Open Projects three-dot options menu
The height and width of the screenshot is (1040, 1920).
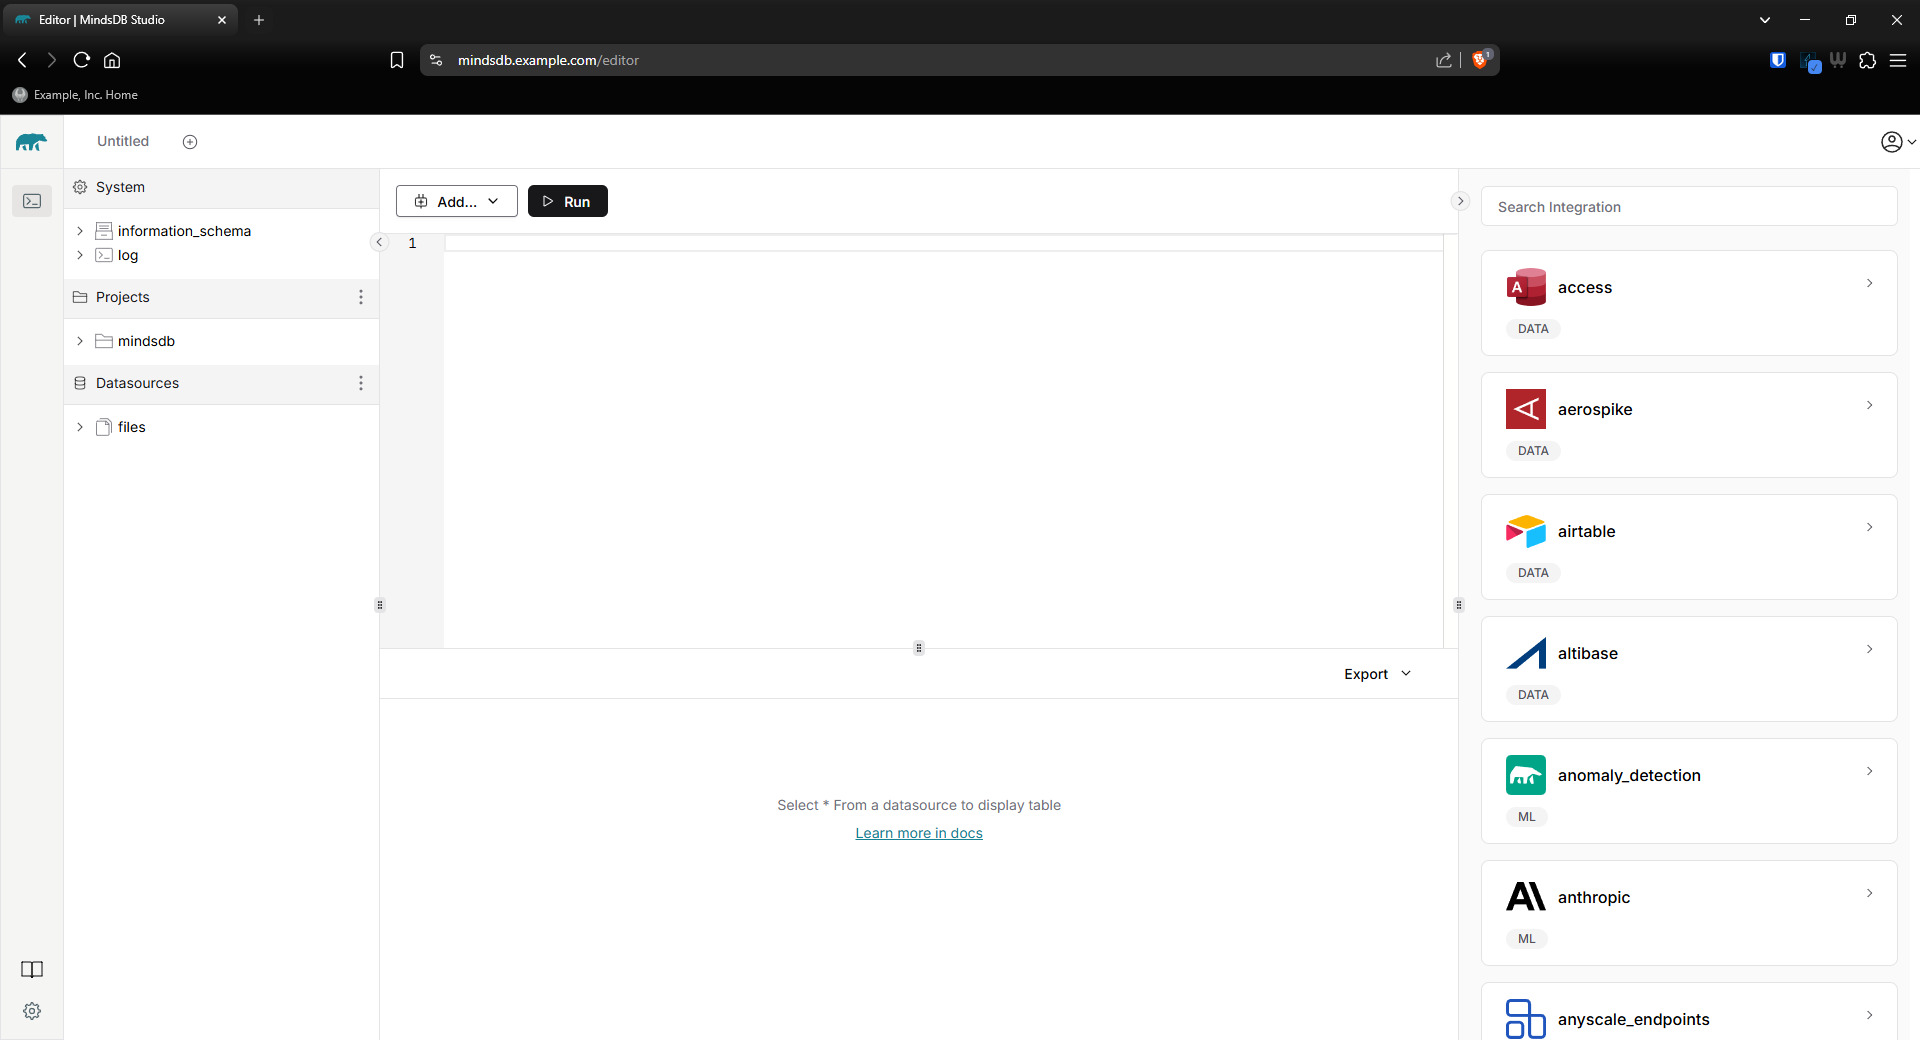click(x=361, y=297)
